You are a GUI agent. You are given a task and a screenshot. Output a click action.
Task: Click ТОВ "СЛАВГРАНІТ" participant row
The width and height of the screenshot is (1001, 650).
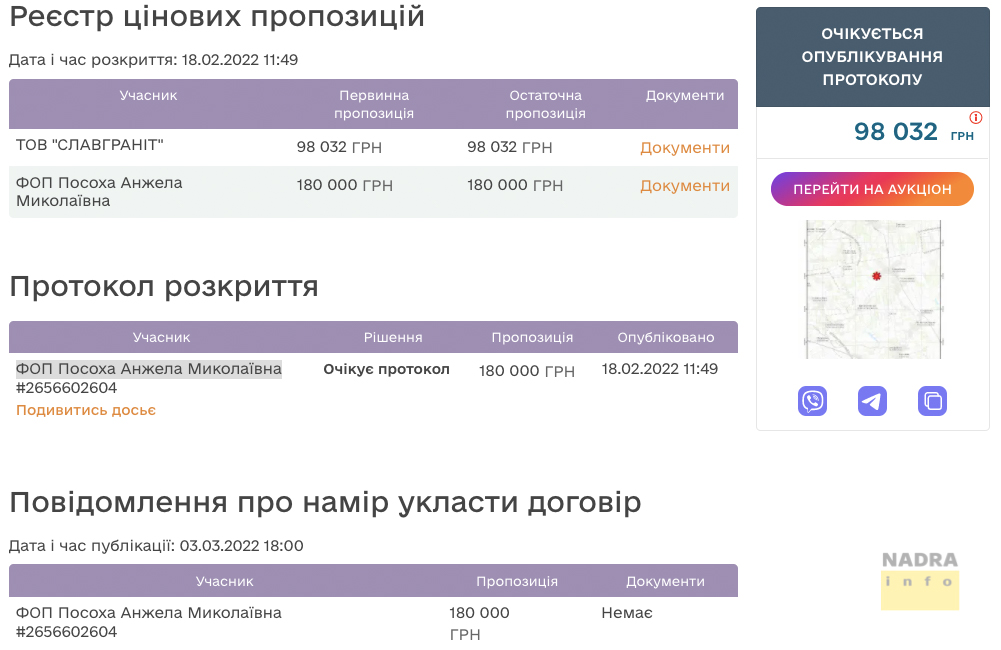(90, 146)
